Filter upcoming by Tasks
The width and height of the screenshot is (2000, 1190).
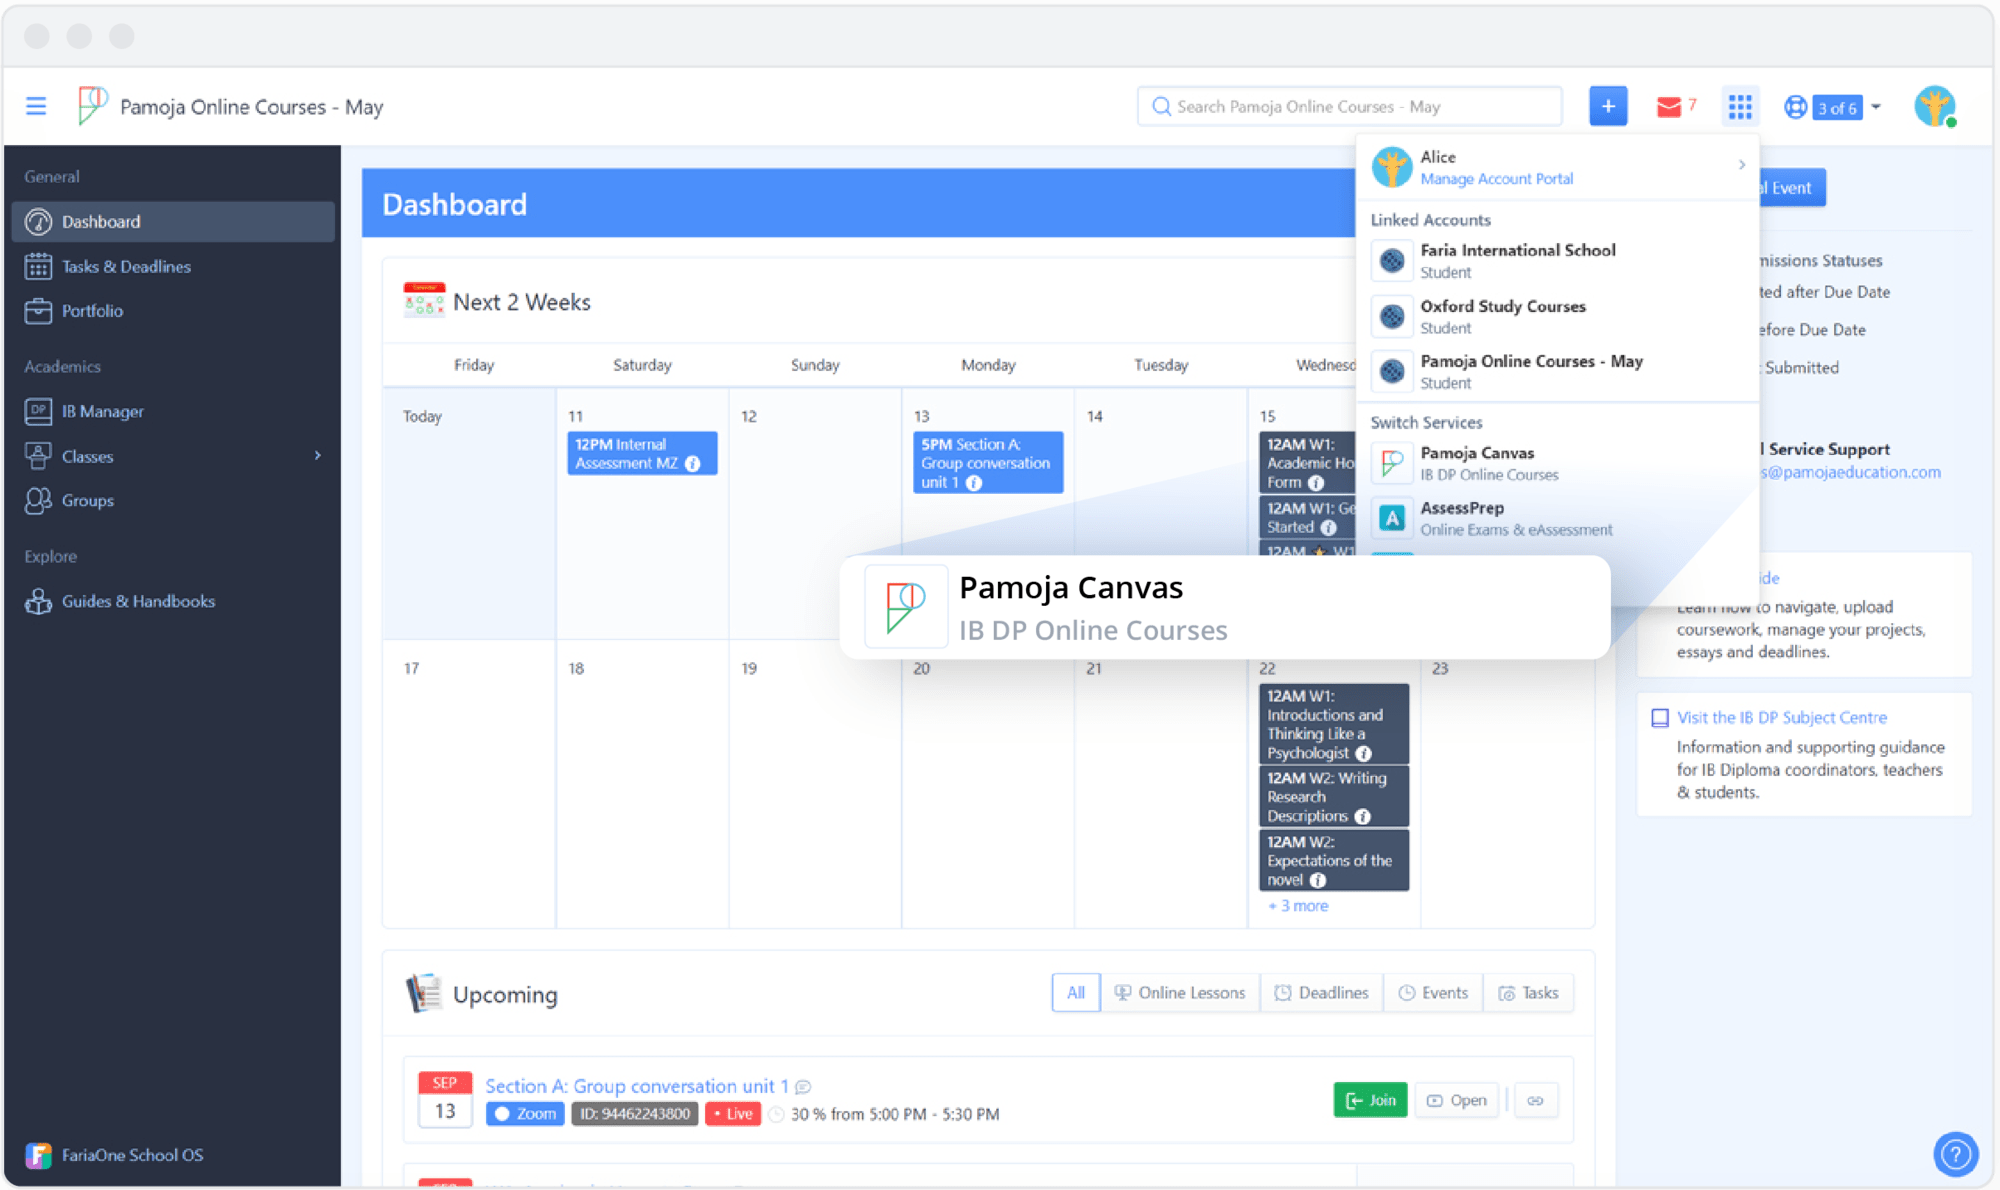pos(1529,993)
